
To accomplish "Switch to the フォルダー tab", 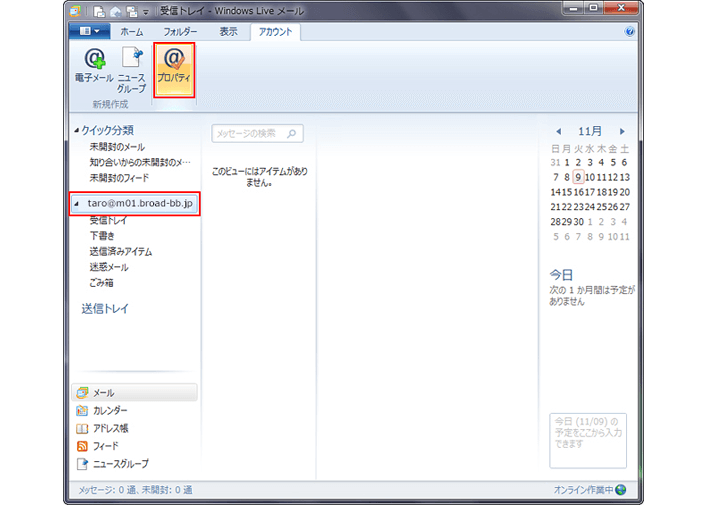I will [x=180, y=32].
